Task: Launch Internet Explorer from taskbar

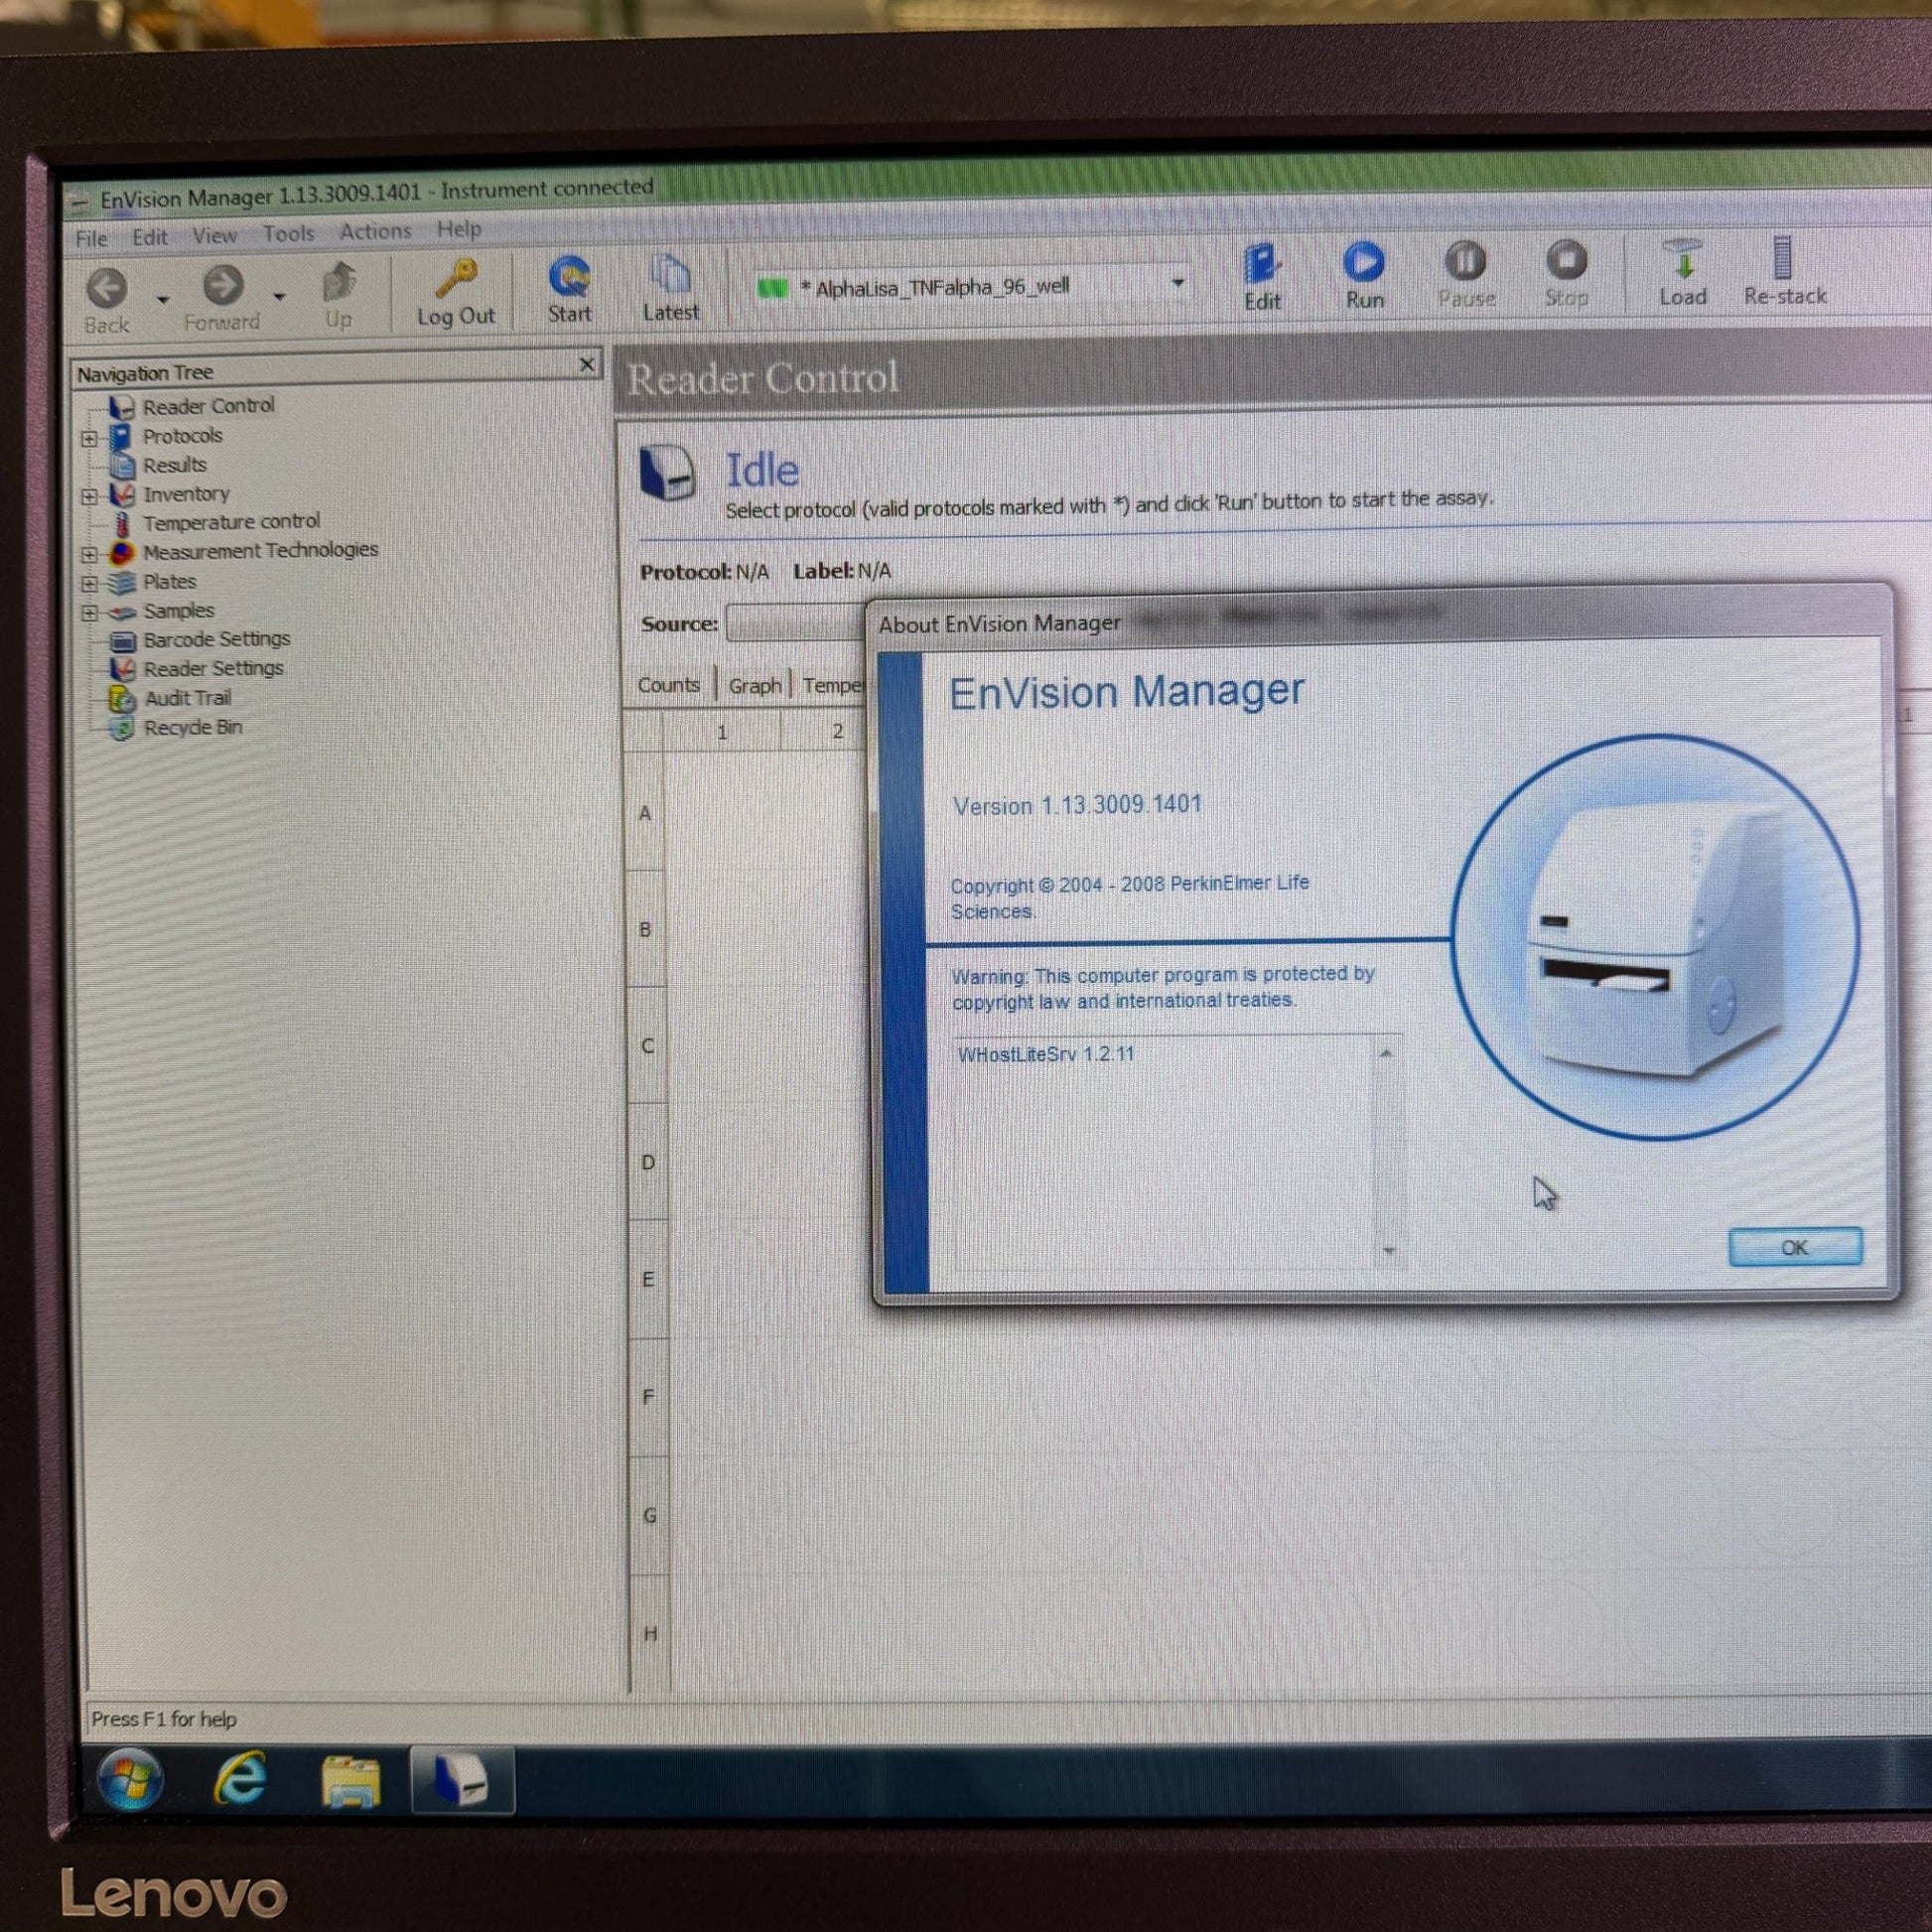Action: 240,1780
